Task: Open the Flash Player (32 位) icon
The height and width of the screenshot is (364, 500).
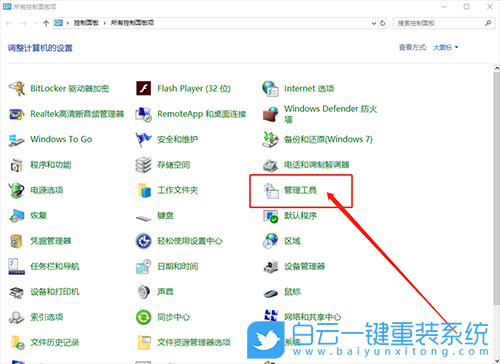Action: (143, 89)
